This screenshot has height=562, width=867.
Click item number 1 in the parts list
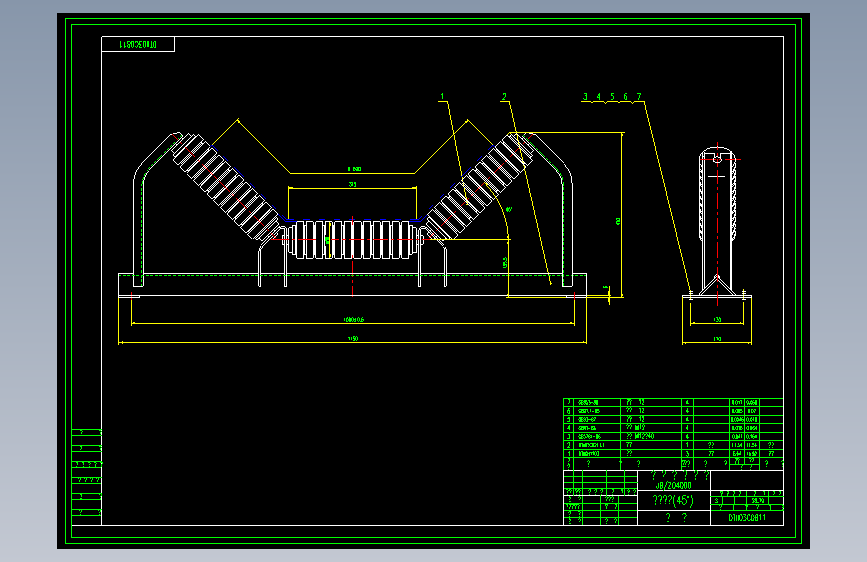coord(568,453)
